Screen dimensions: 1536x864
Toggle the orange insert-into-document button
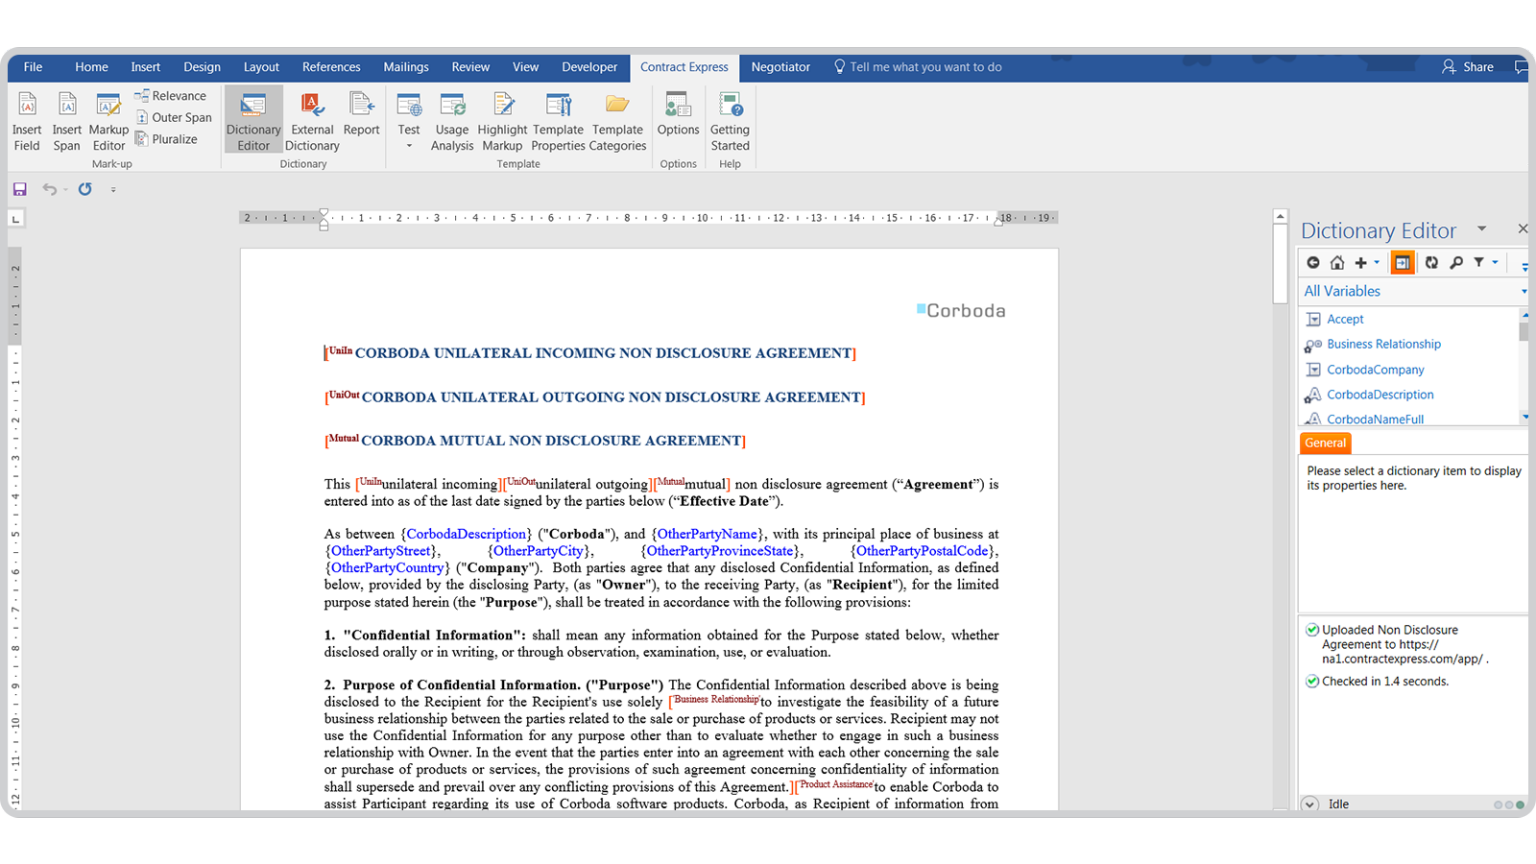coord(1402,263)
